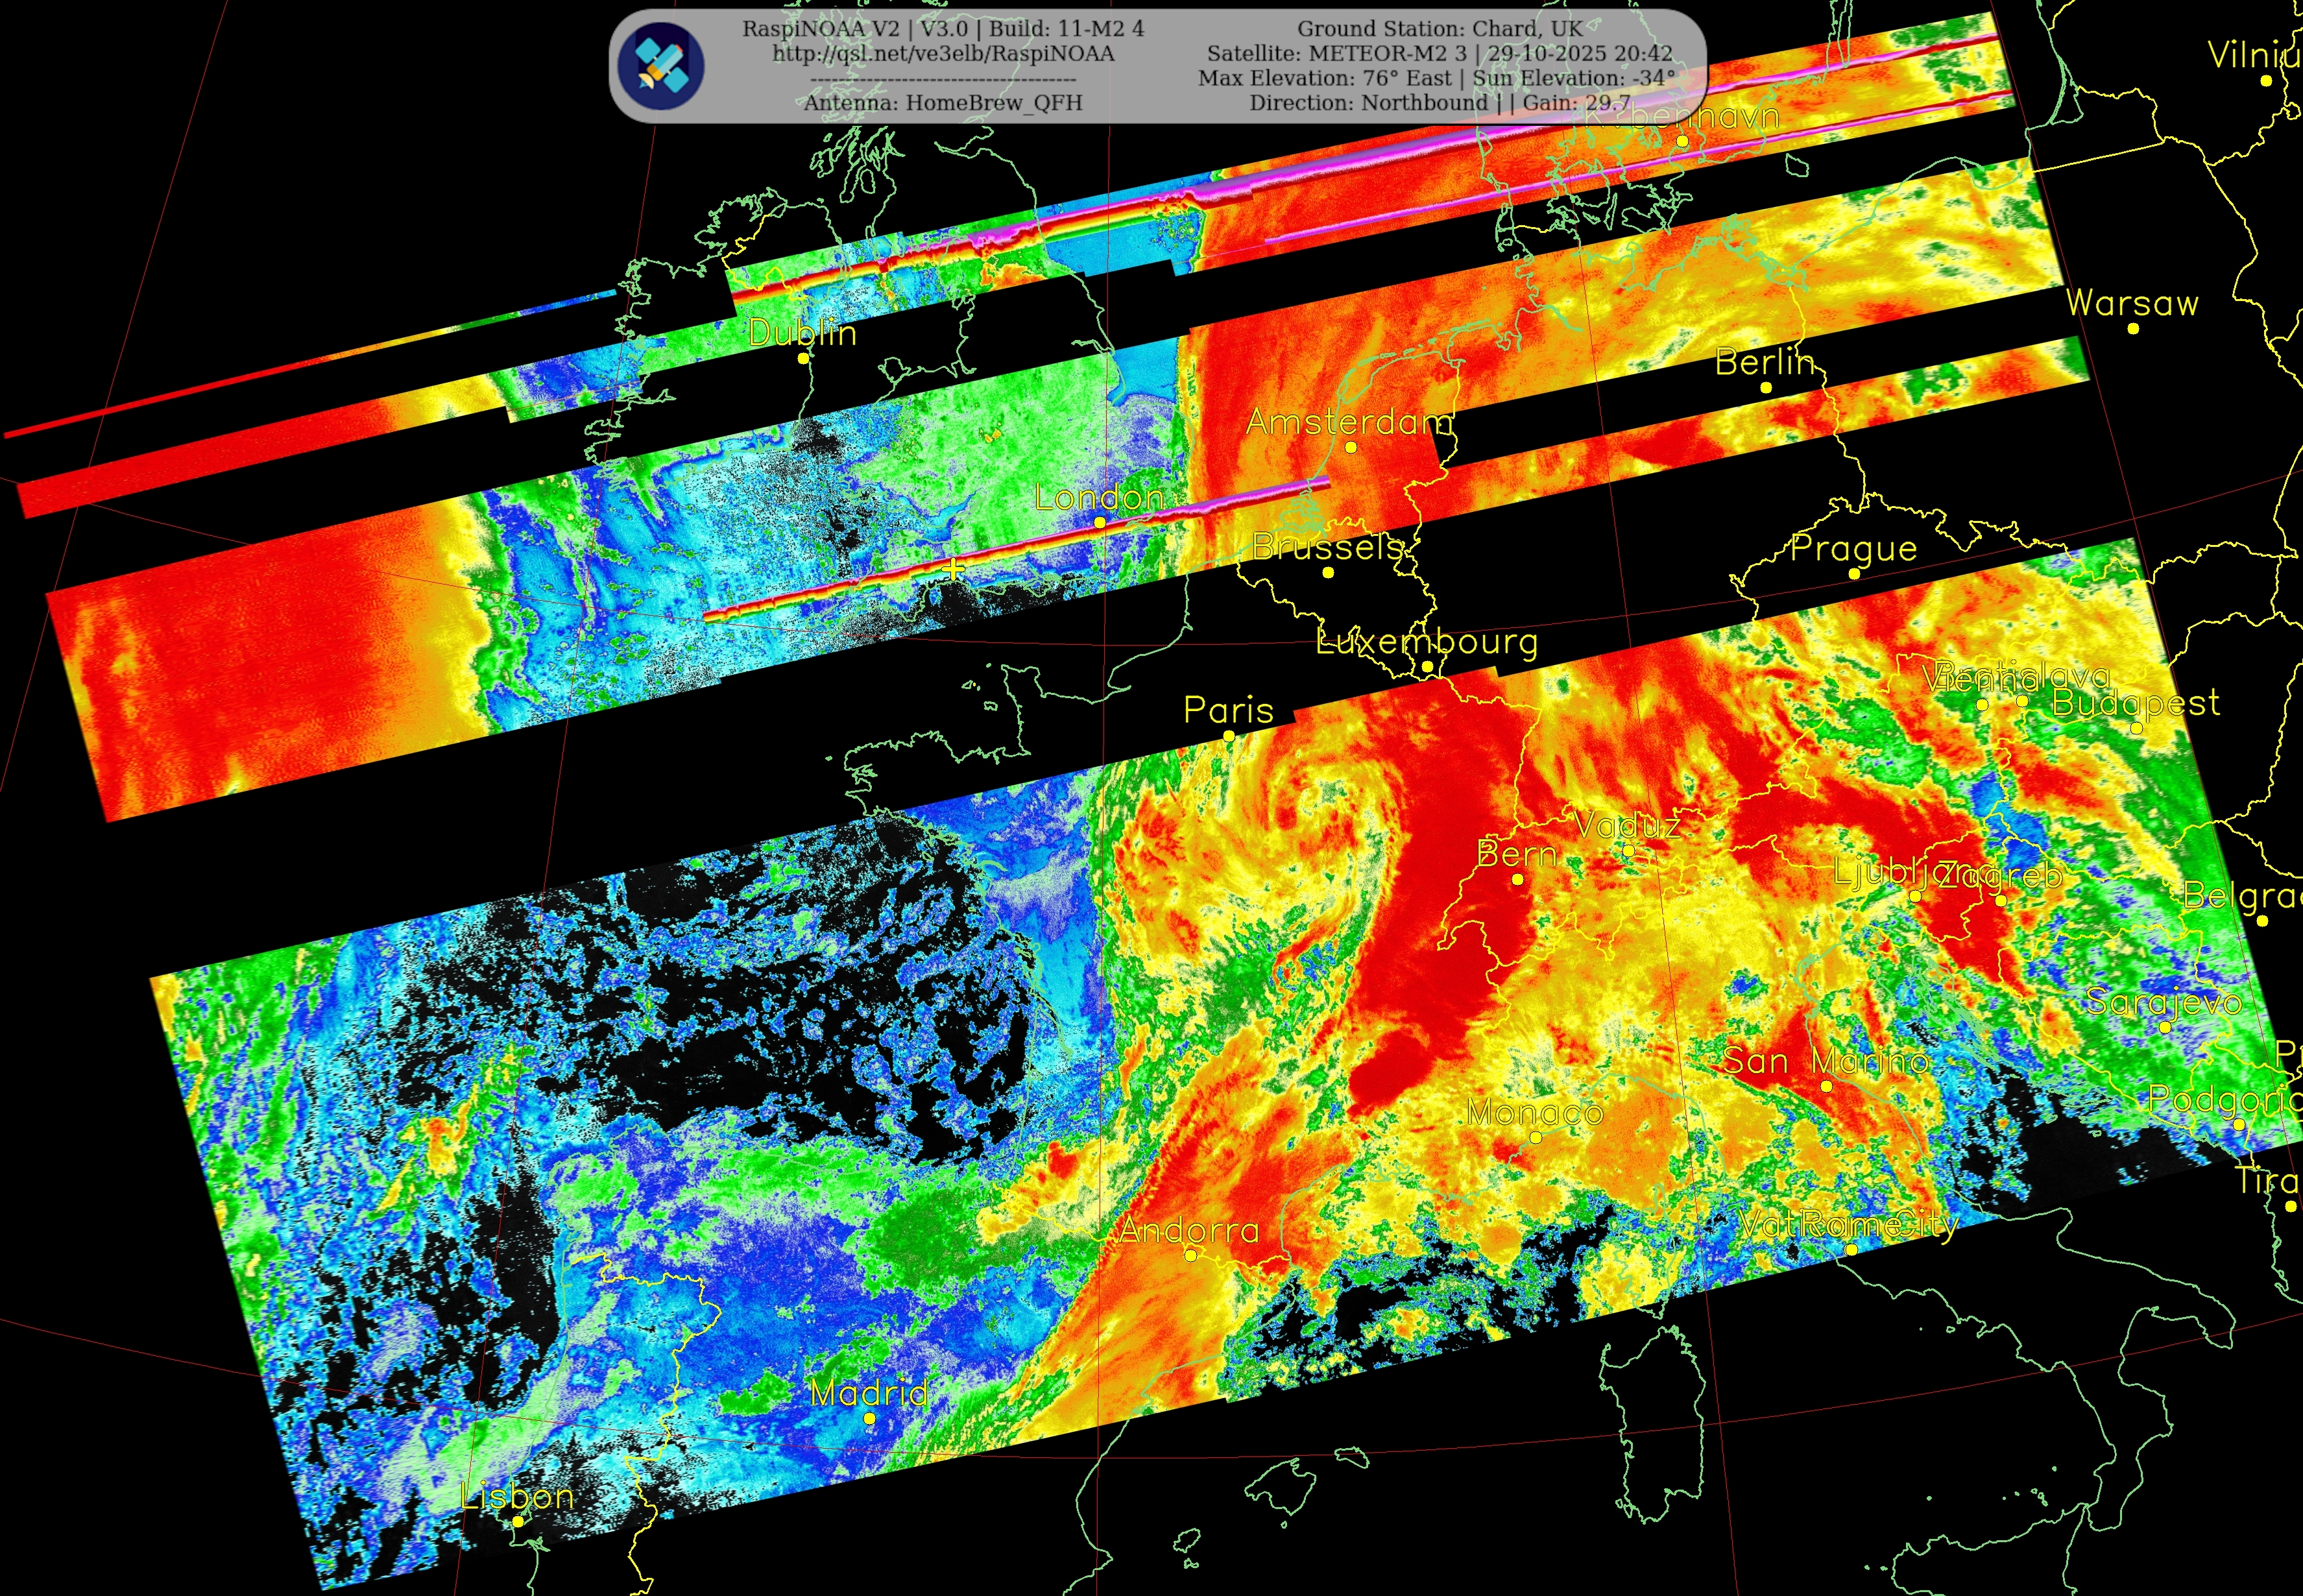Select the Luxembourg label text

pyautogui.click(x=1427, y=641)
